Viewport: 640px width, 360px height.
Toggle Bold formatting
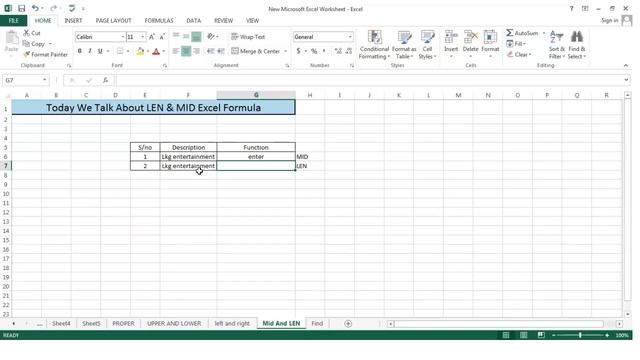pos(80,51)
